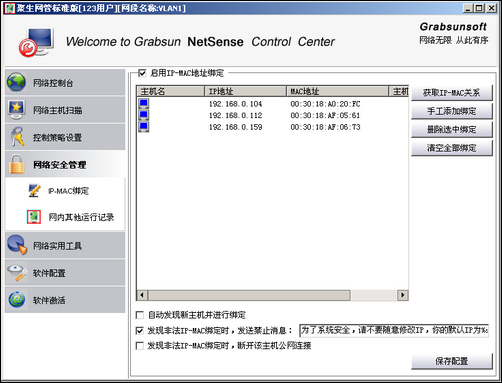The height and width of the screenshot is (383, 502).
Task: Enable the 断开该主机公网连接 checkbox
Action: [x=140, y=346]
